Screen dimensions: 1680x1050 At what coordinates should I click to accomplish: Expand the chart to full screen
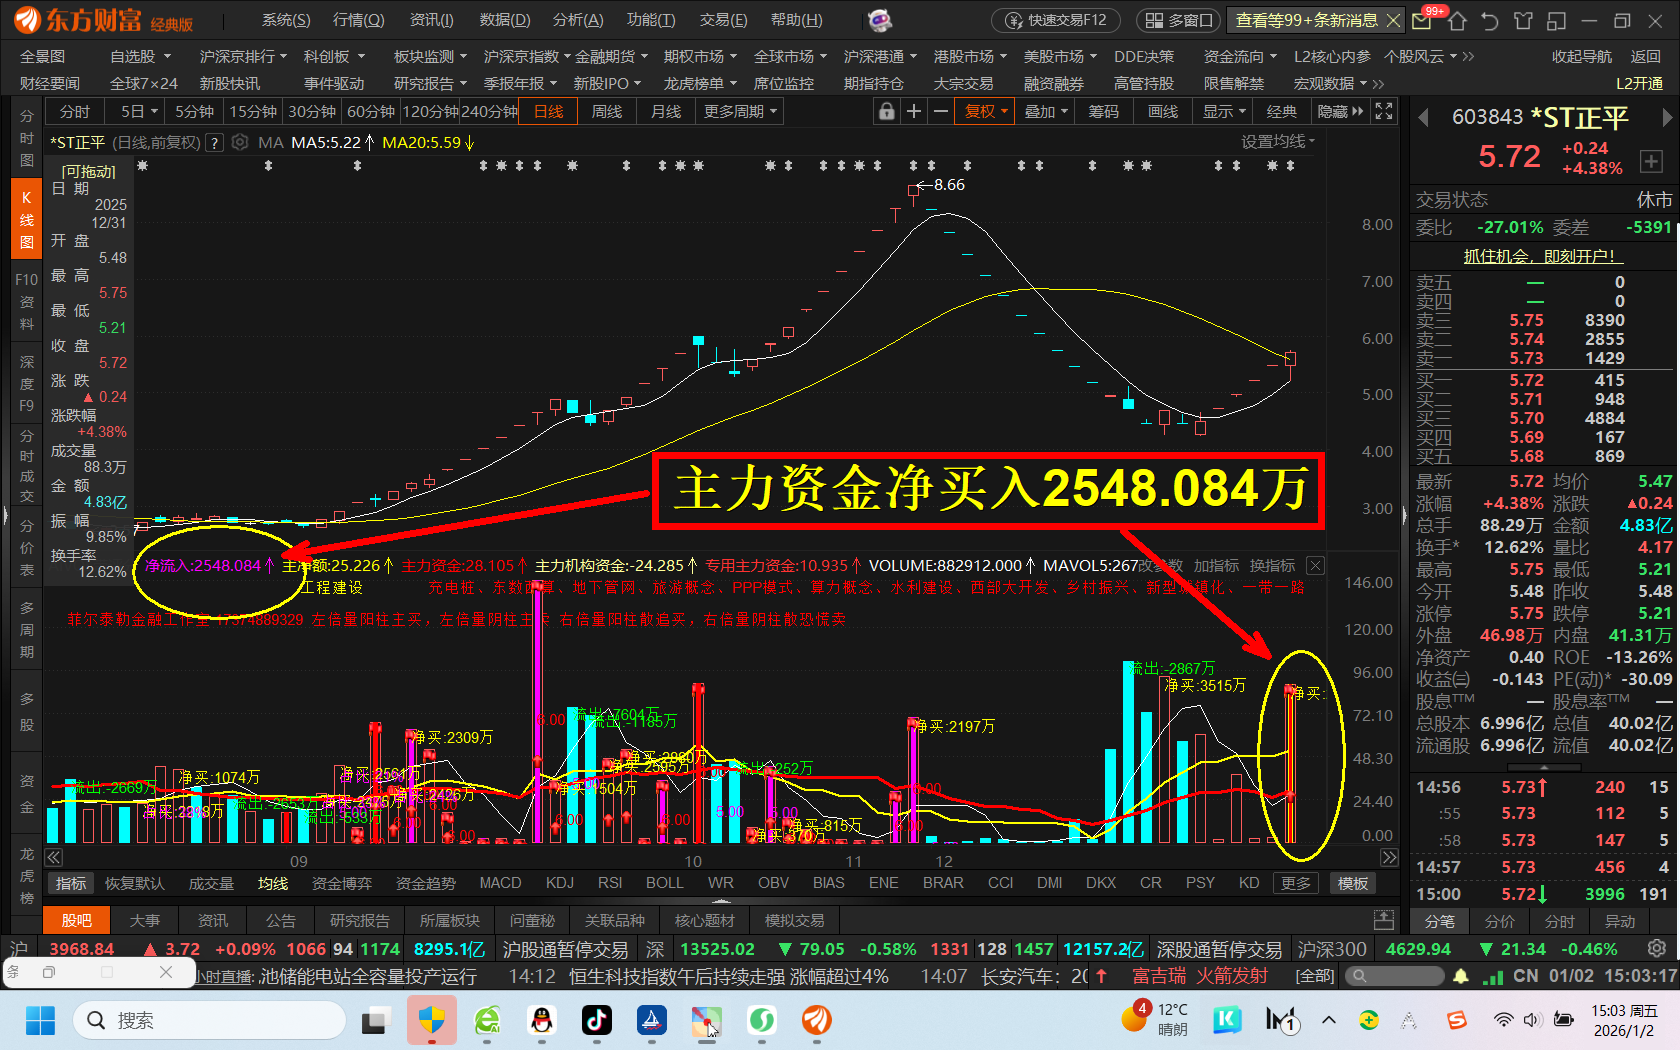pyautogui.click(x=1384, y=112)
